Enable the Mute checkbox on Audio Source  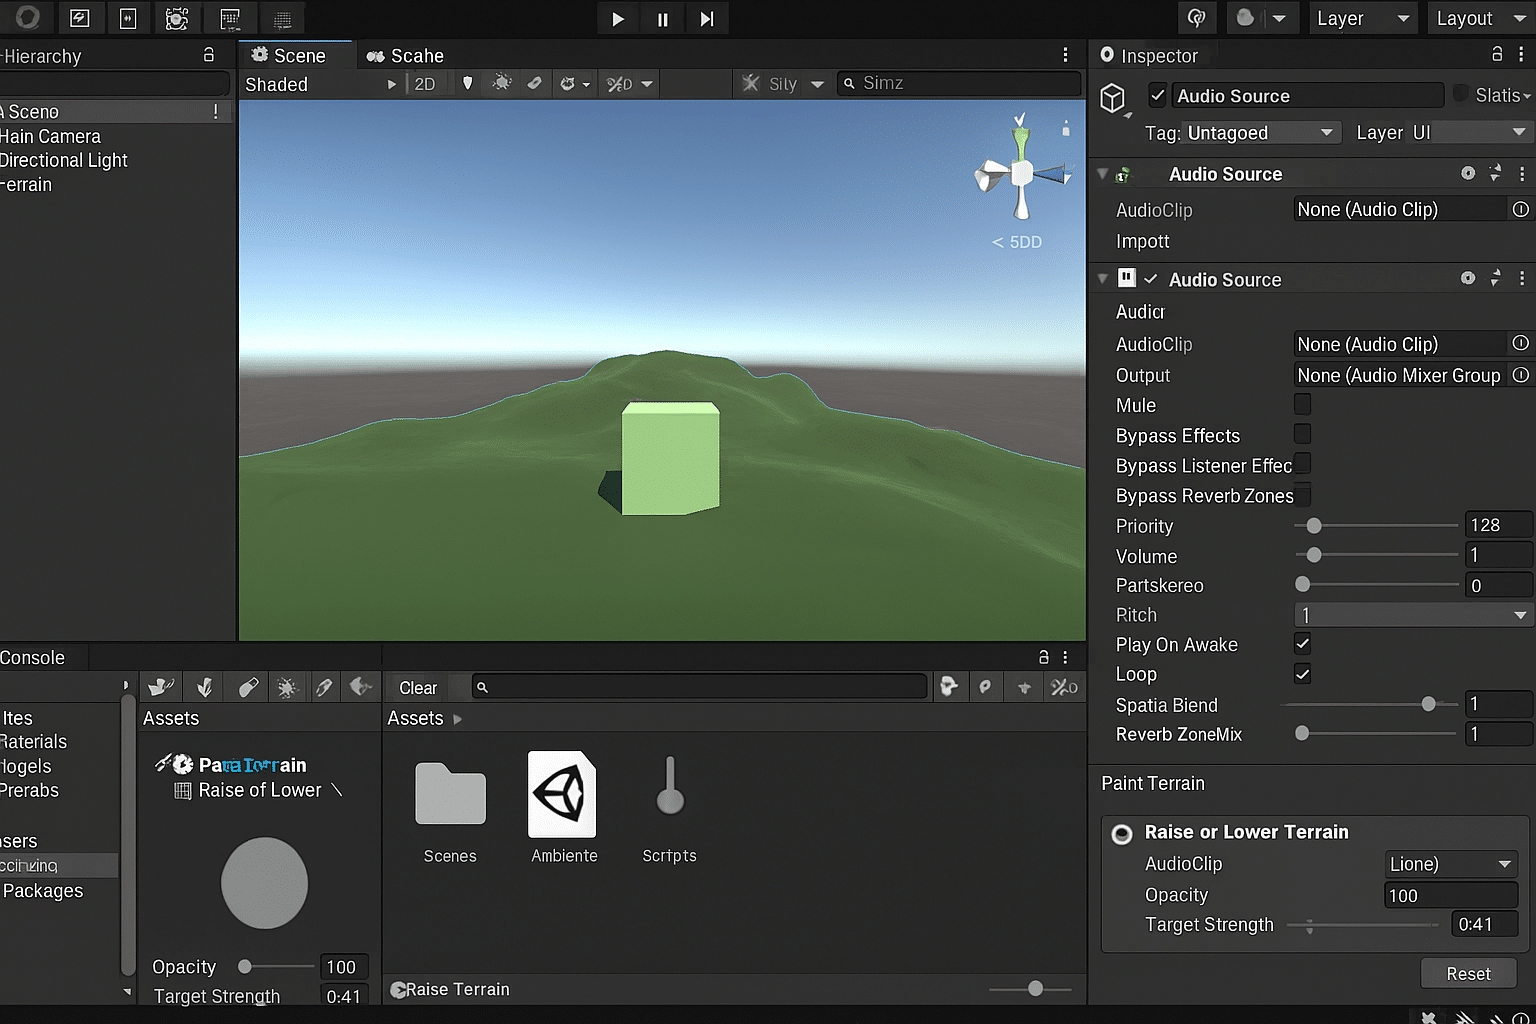(x=1302, y=404)
